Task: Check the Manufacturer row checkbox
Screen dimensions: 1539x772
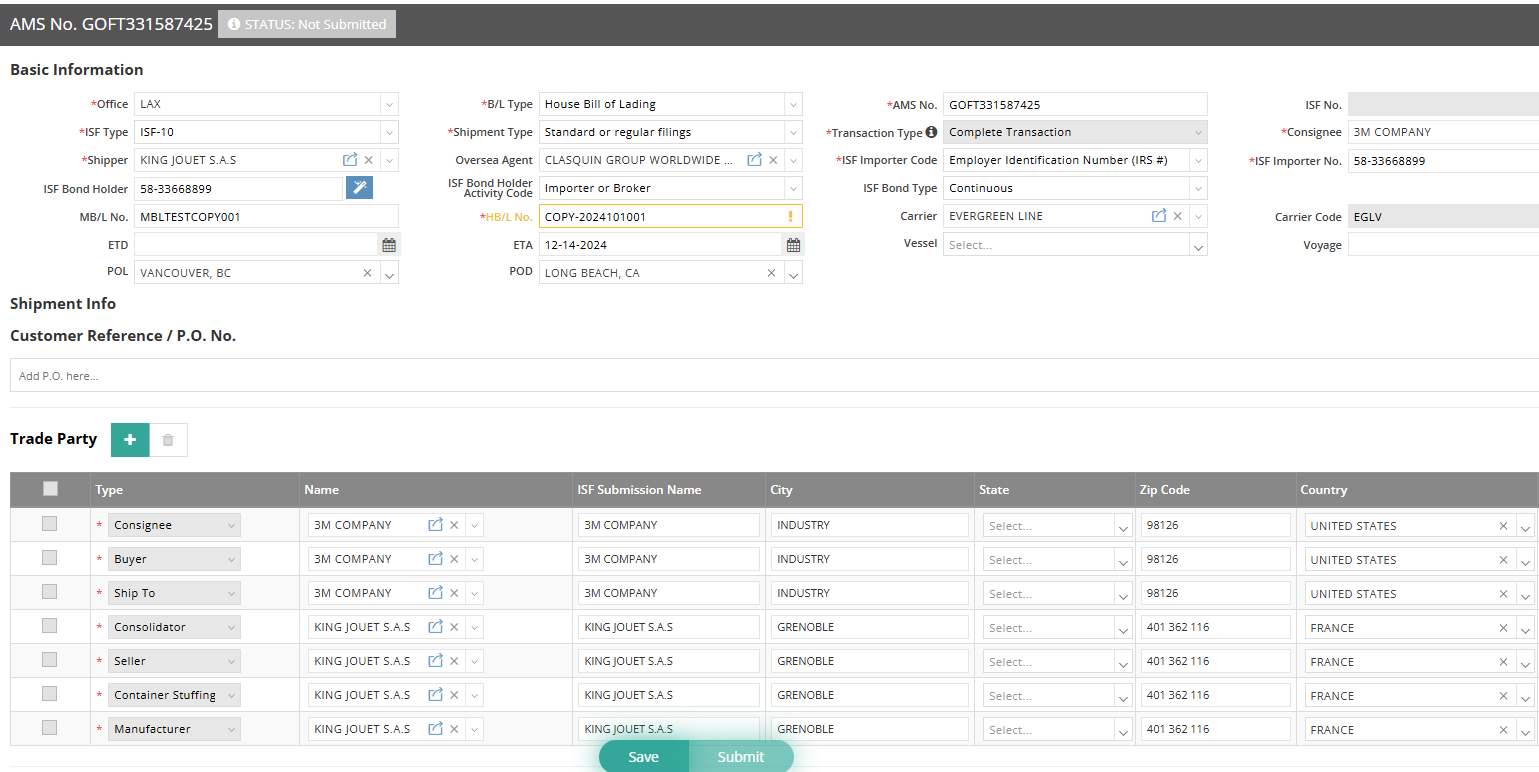Action: 50,728
